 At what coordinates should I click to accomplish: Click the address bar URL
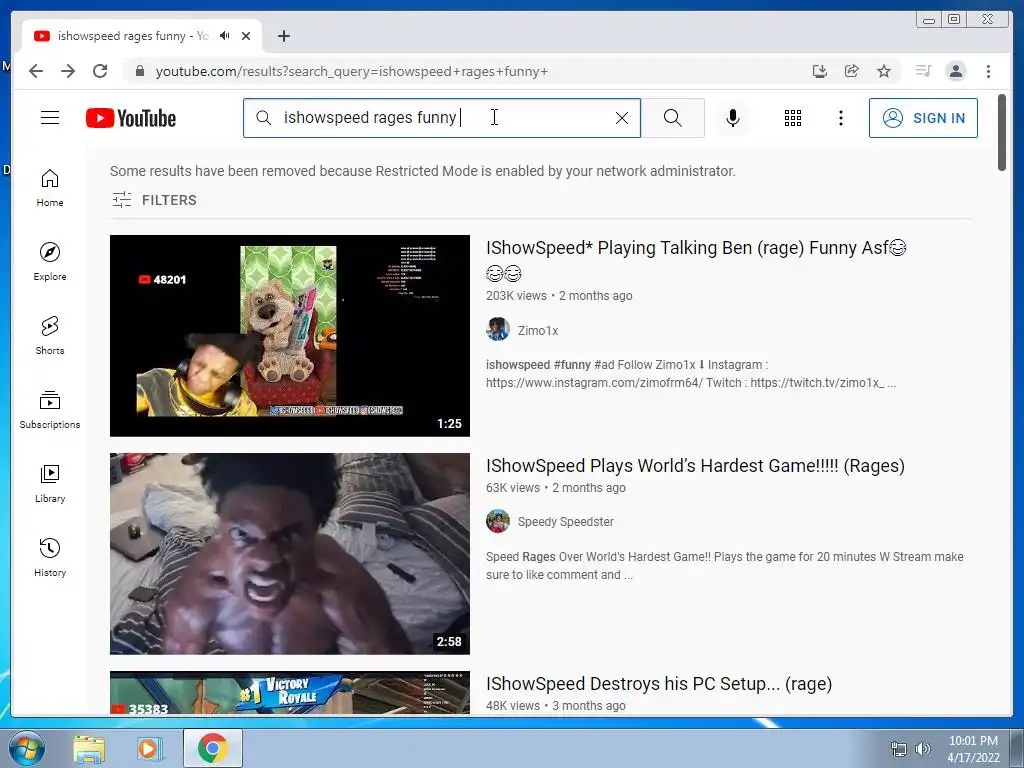click(351, 71)
